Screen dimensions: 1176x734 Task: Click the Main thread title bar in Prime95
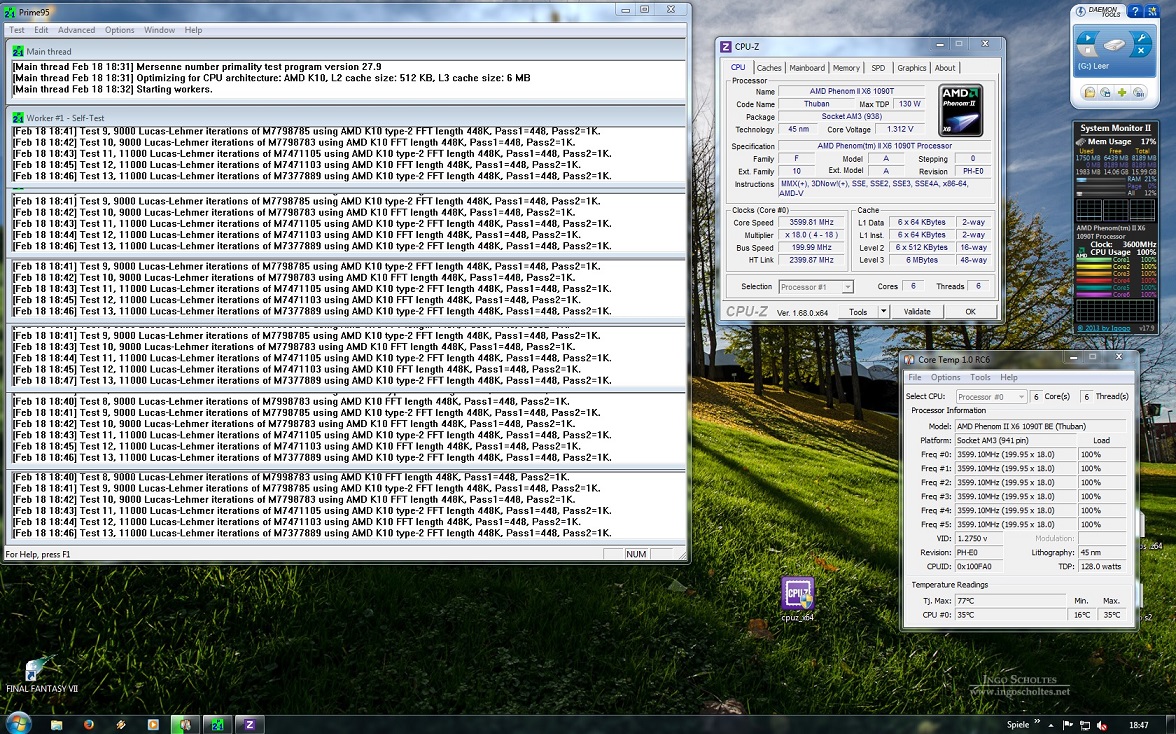click(346, 52)
